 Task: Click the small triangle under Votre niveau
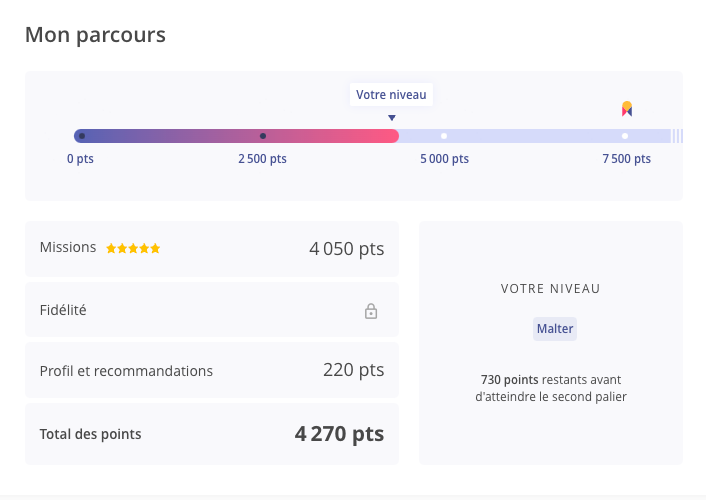pos(391,117)
